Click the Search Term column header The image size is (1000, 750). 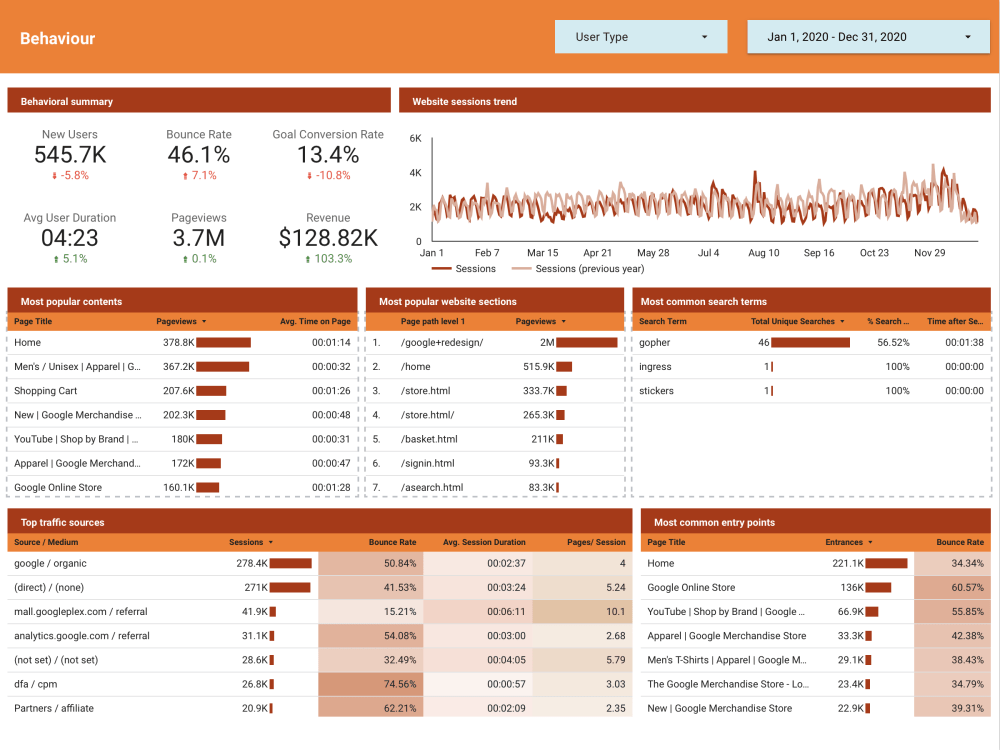tap(663, 321)
